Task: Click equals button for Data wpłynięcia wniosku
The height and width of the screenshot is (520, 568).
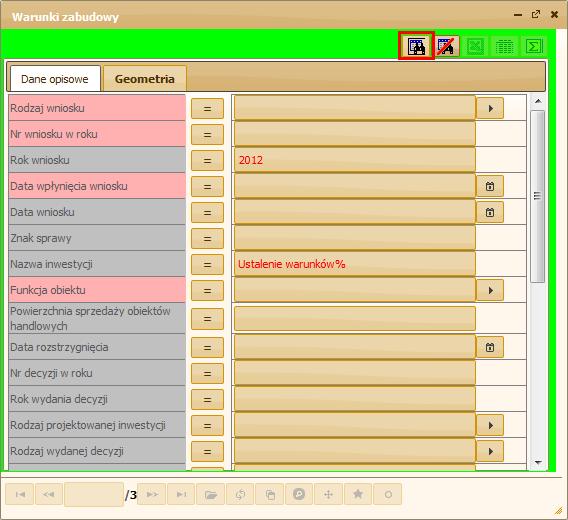Action: [207, 186]
